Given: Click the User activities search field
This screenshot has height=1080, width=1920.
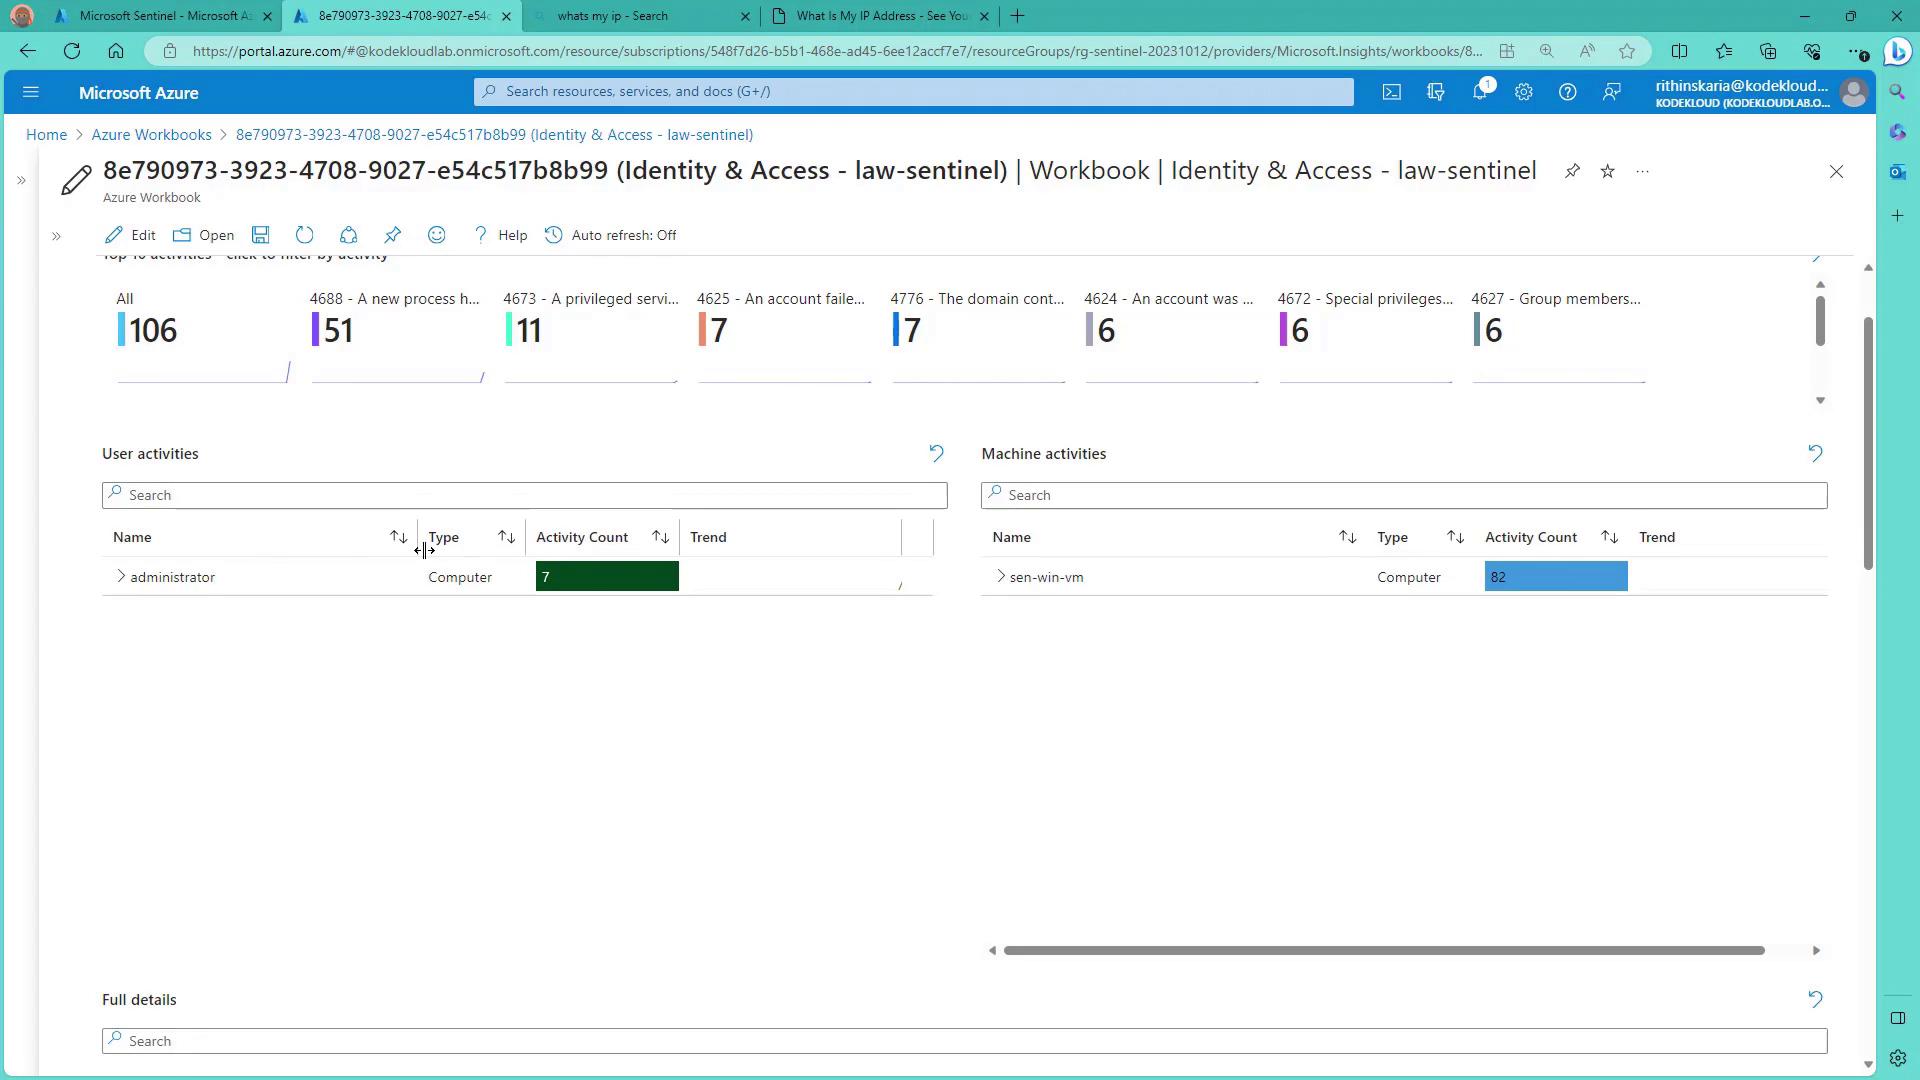Looking at the screenshot, I should pyautogui.click(x=524, y=495).
